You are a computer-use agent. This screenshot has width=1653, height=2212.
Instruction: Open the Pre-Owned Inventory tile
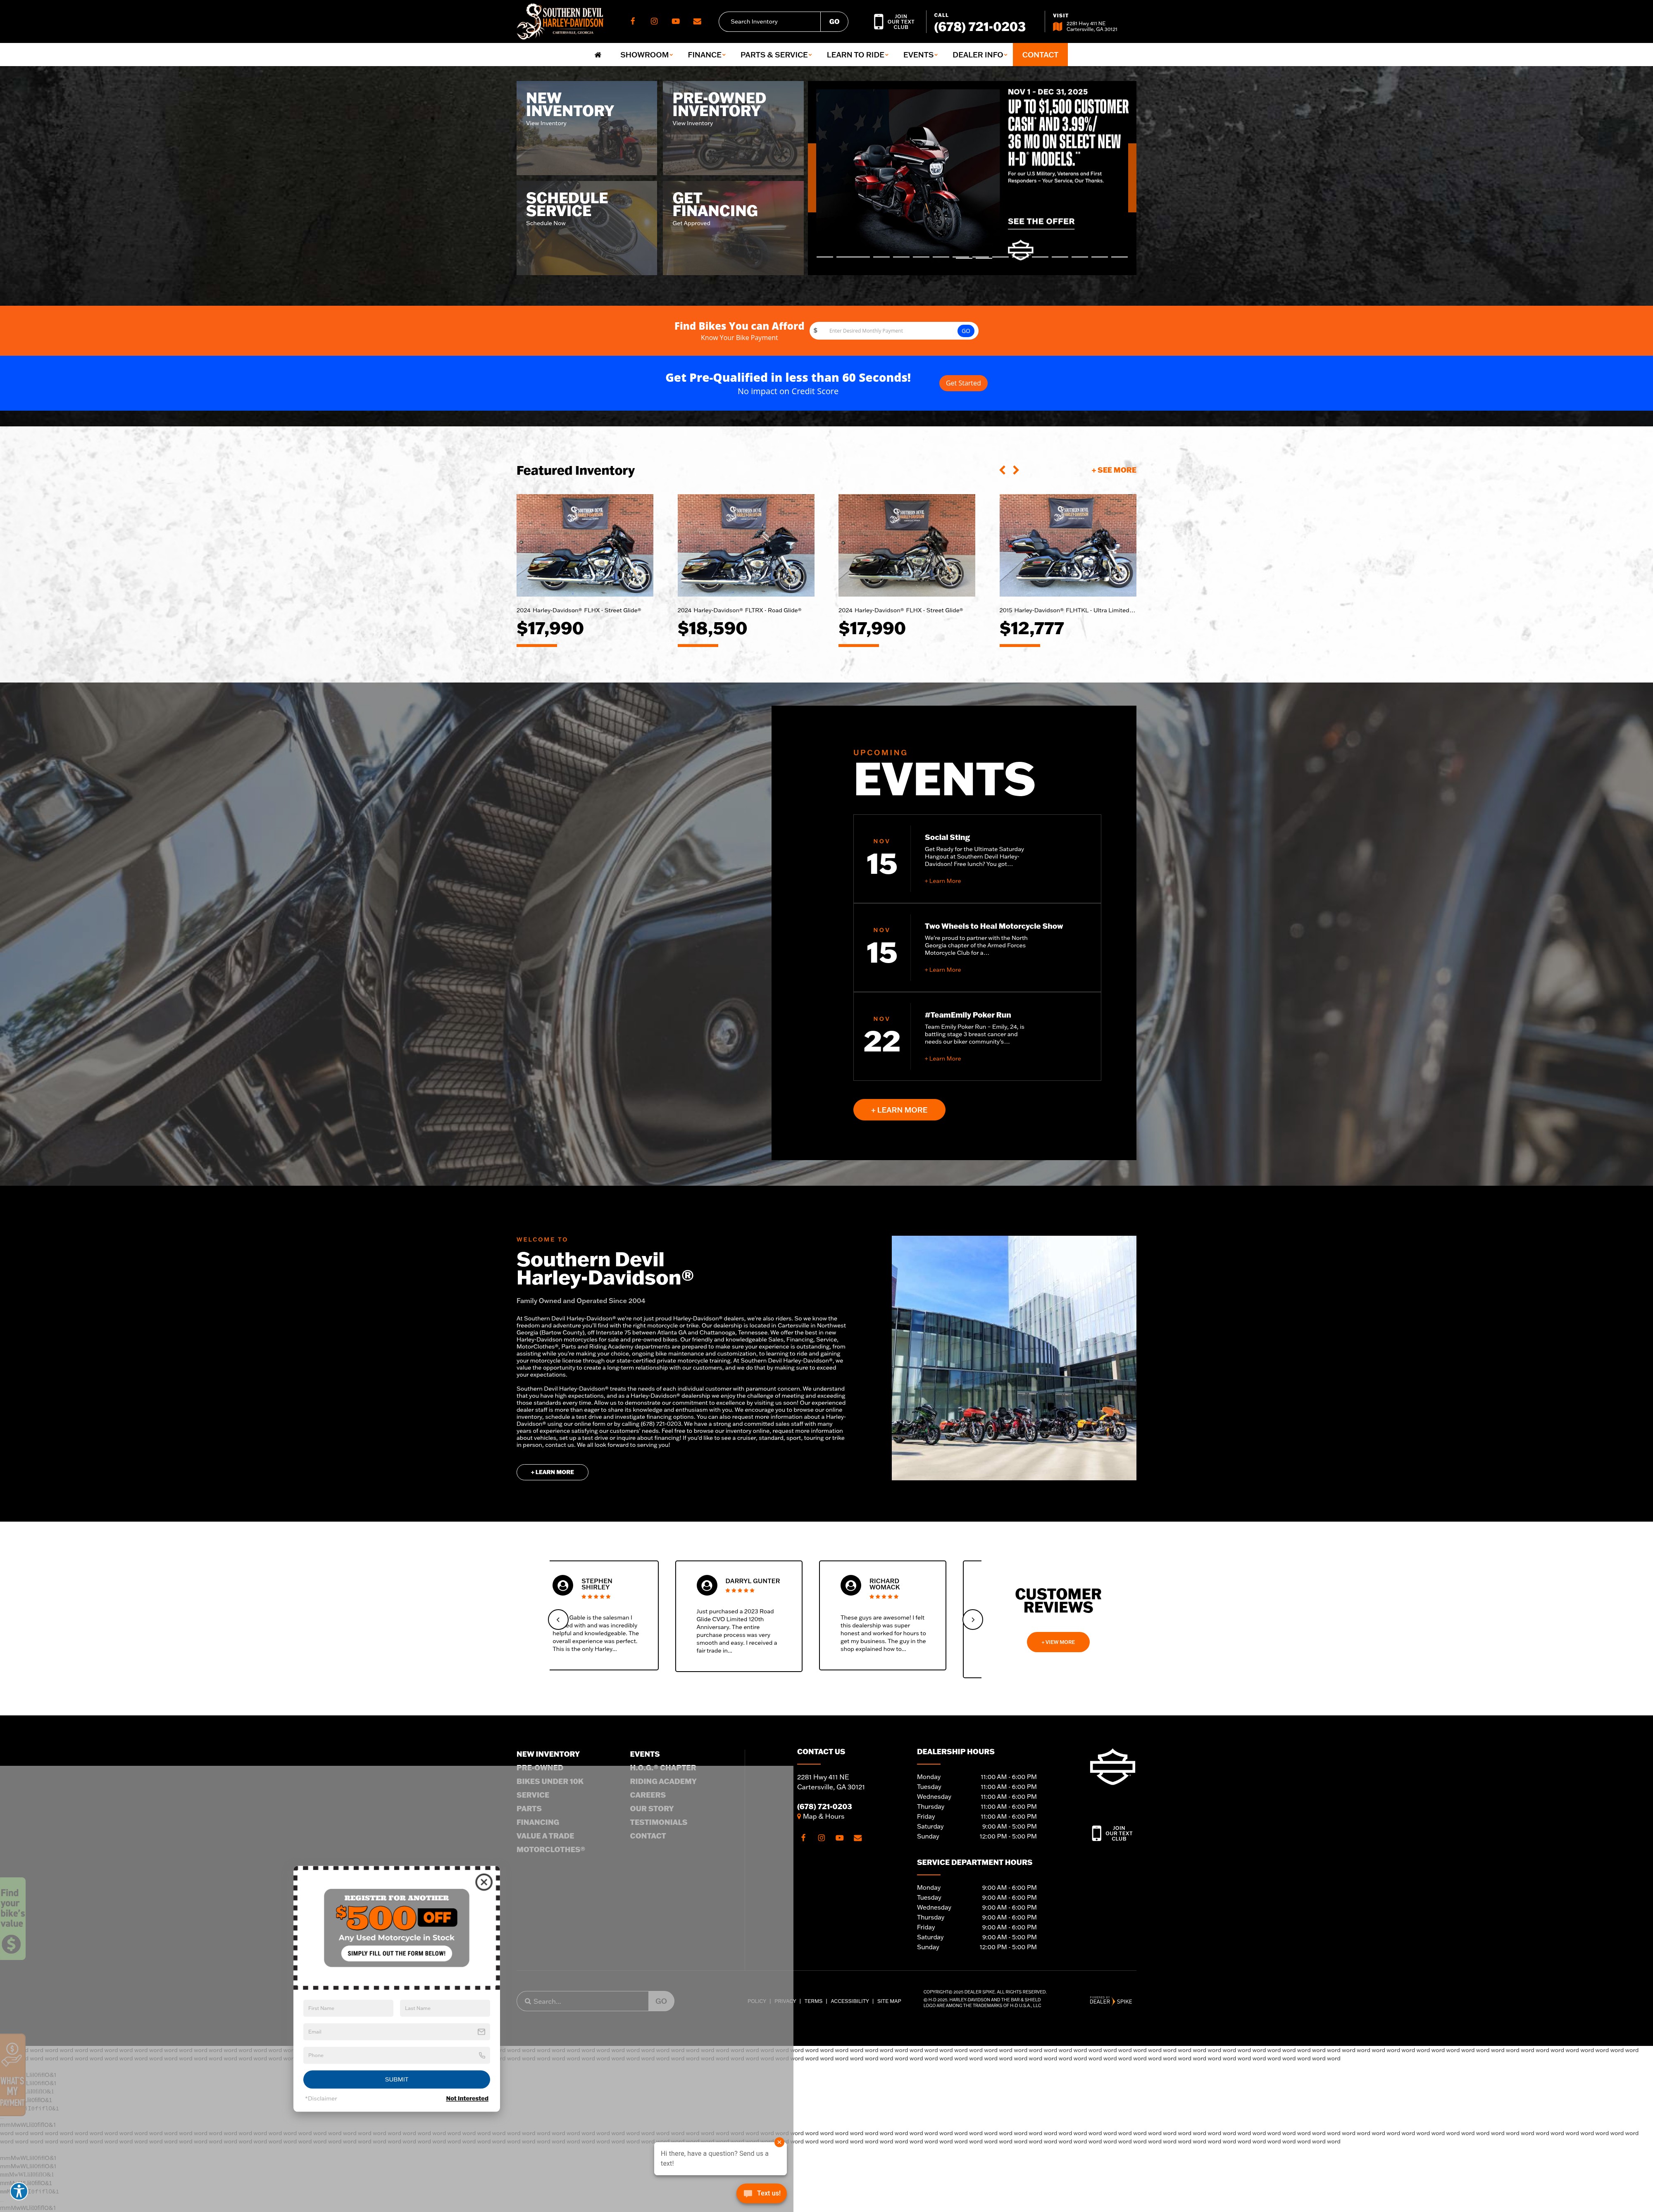pos(733,128)
